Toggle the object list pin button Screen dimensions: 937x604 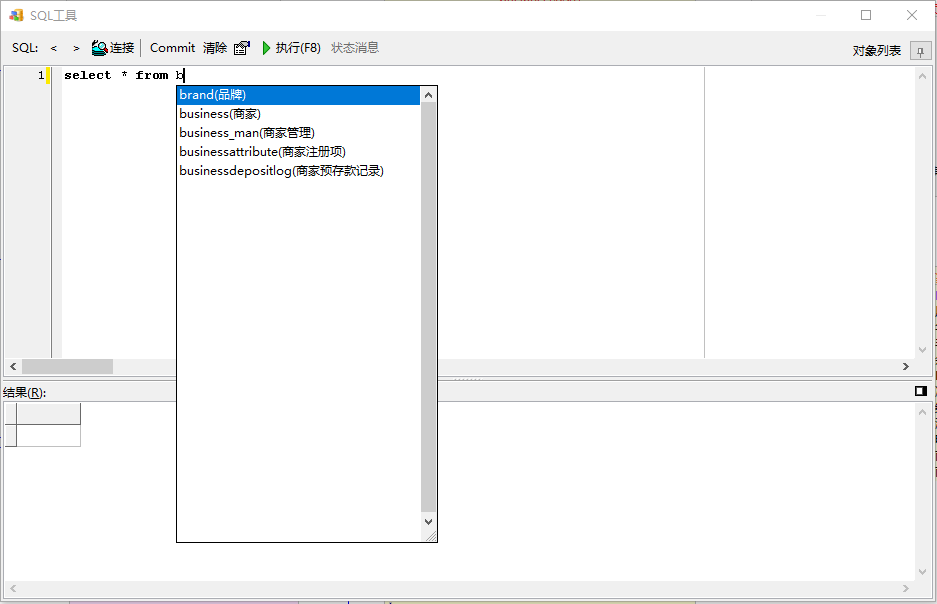click(x=920, y=51)
